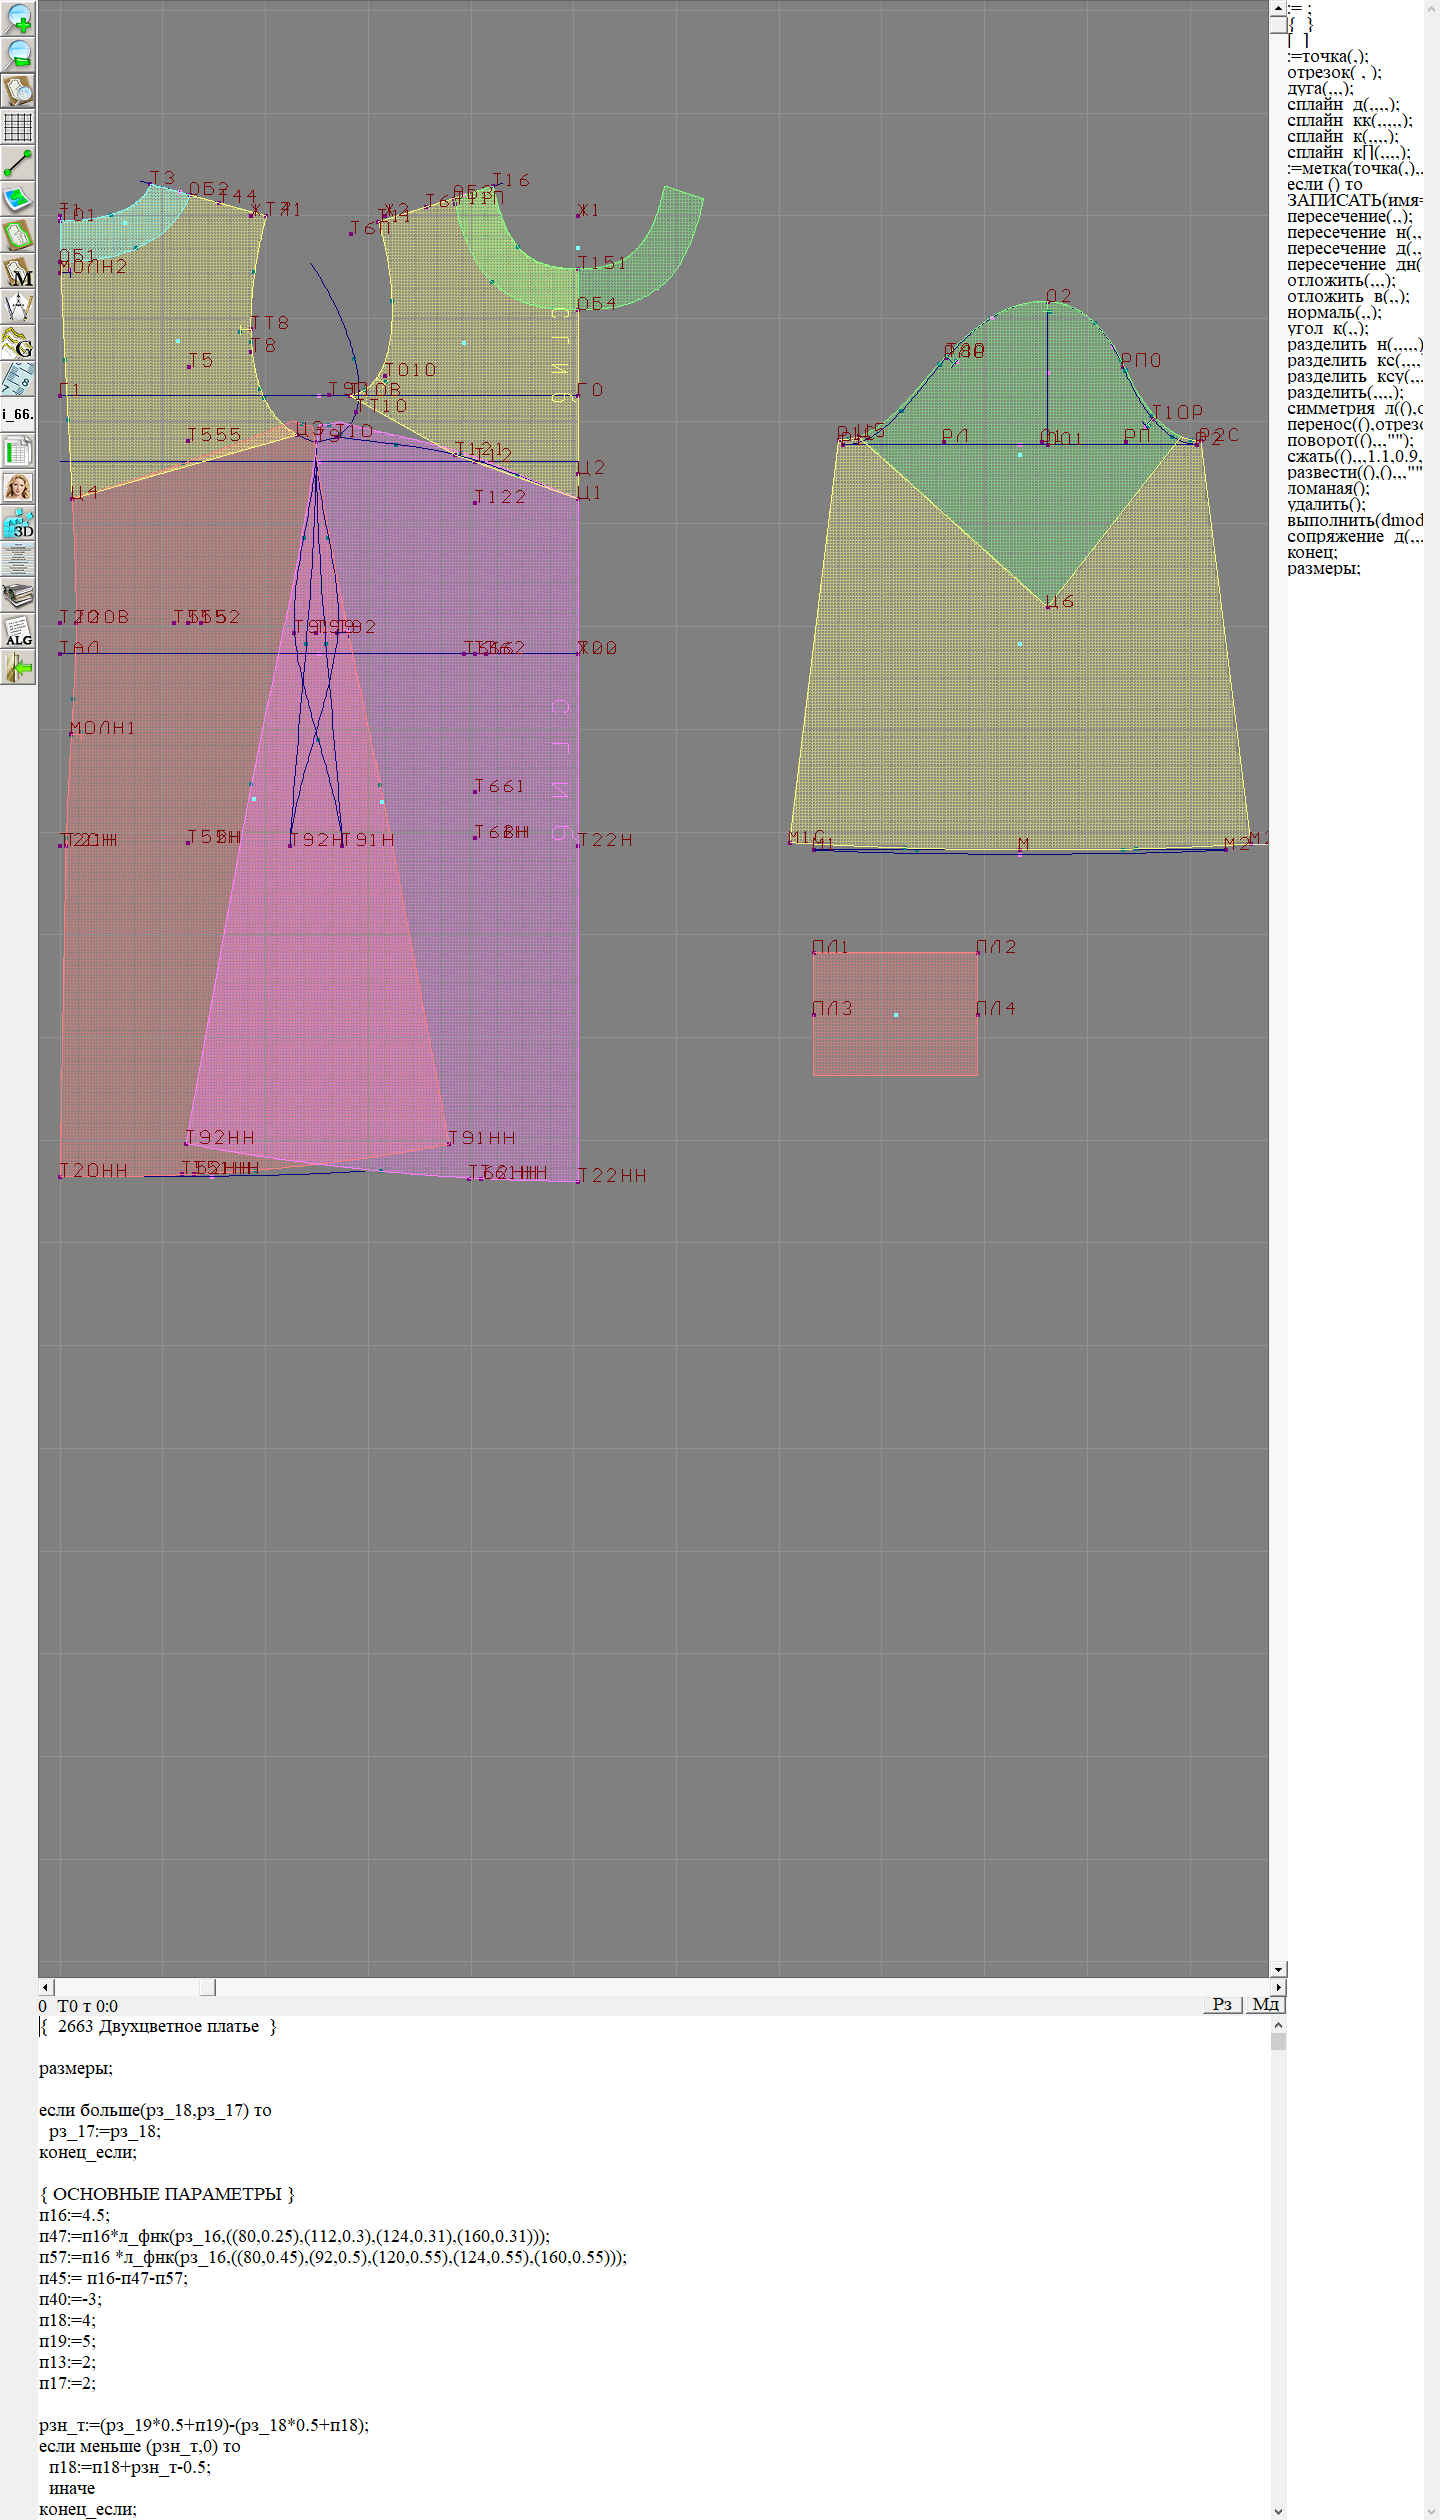This screenshot has width=1440, height=2520.
Task: Open the gradation G icon
Action: click(18, 343)
